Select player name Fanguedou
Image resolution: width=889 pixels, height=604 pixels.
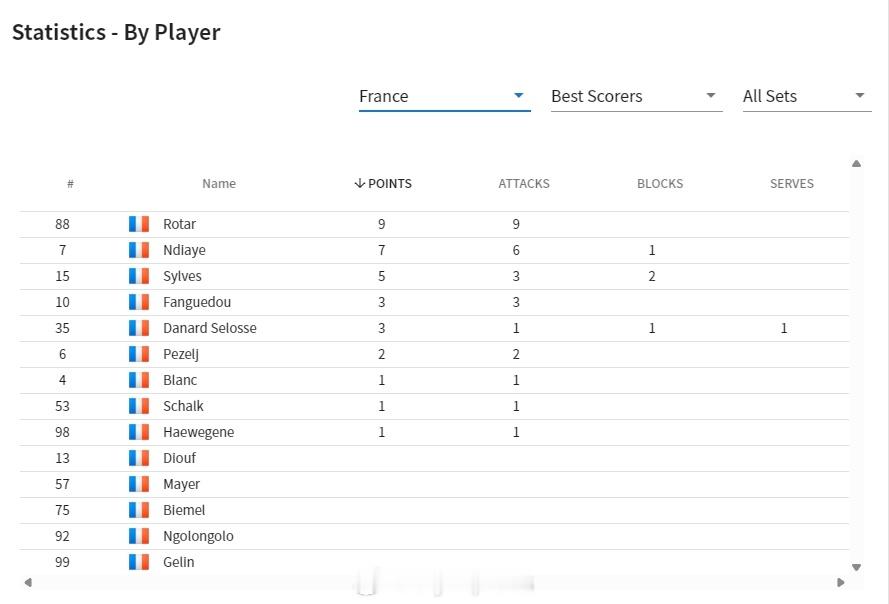click(197, 302)
